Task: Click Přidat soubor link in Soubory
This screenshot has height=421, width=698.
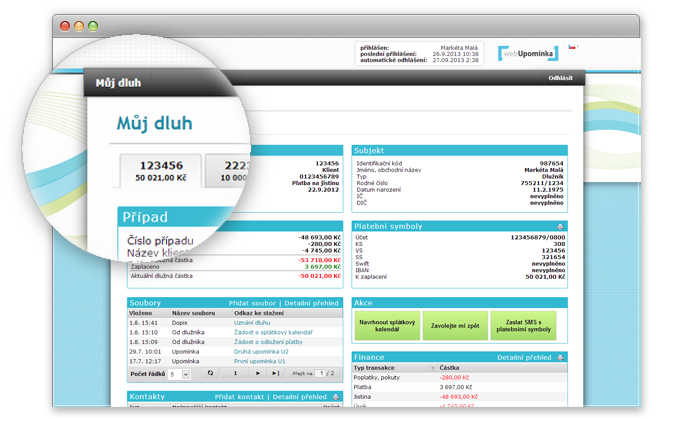Action: coord(253,302)
